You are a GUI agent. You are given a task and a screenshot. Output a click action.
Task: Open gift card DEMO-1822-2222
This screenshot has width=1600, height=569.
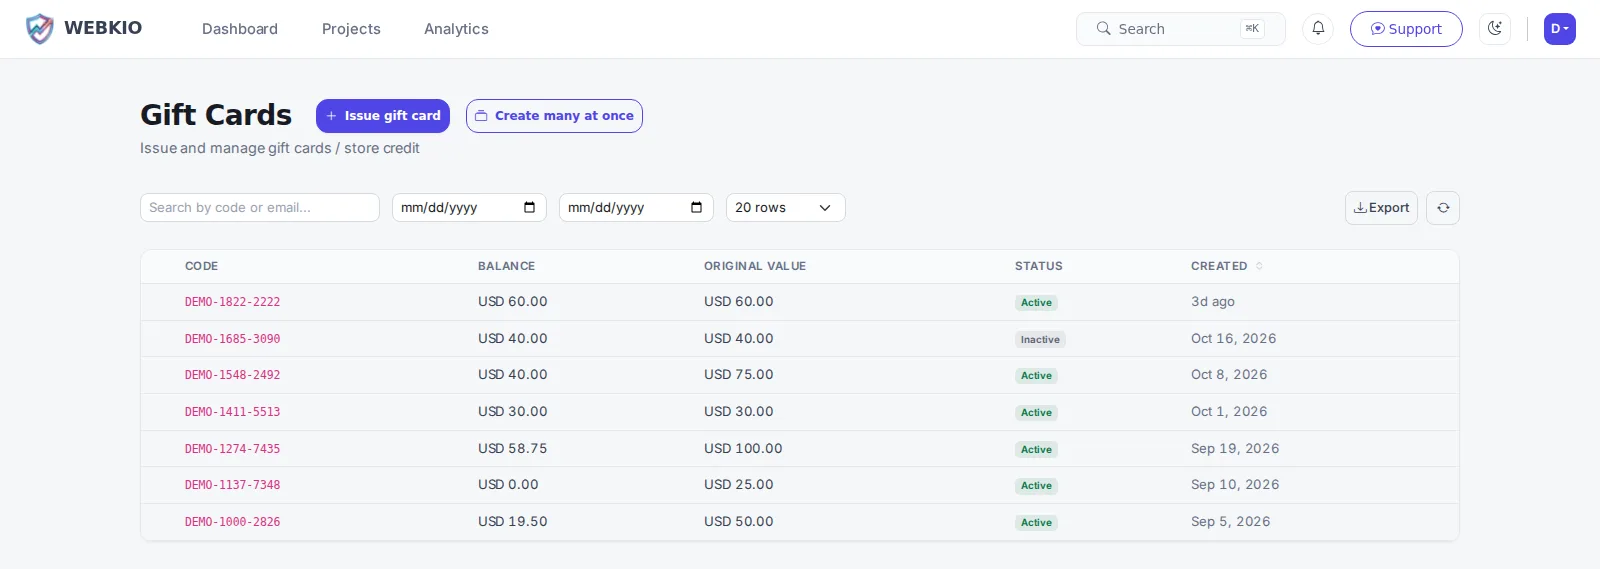pos(232,302)
